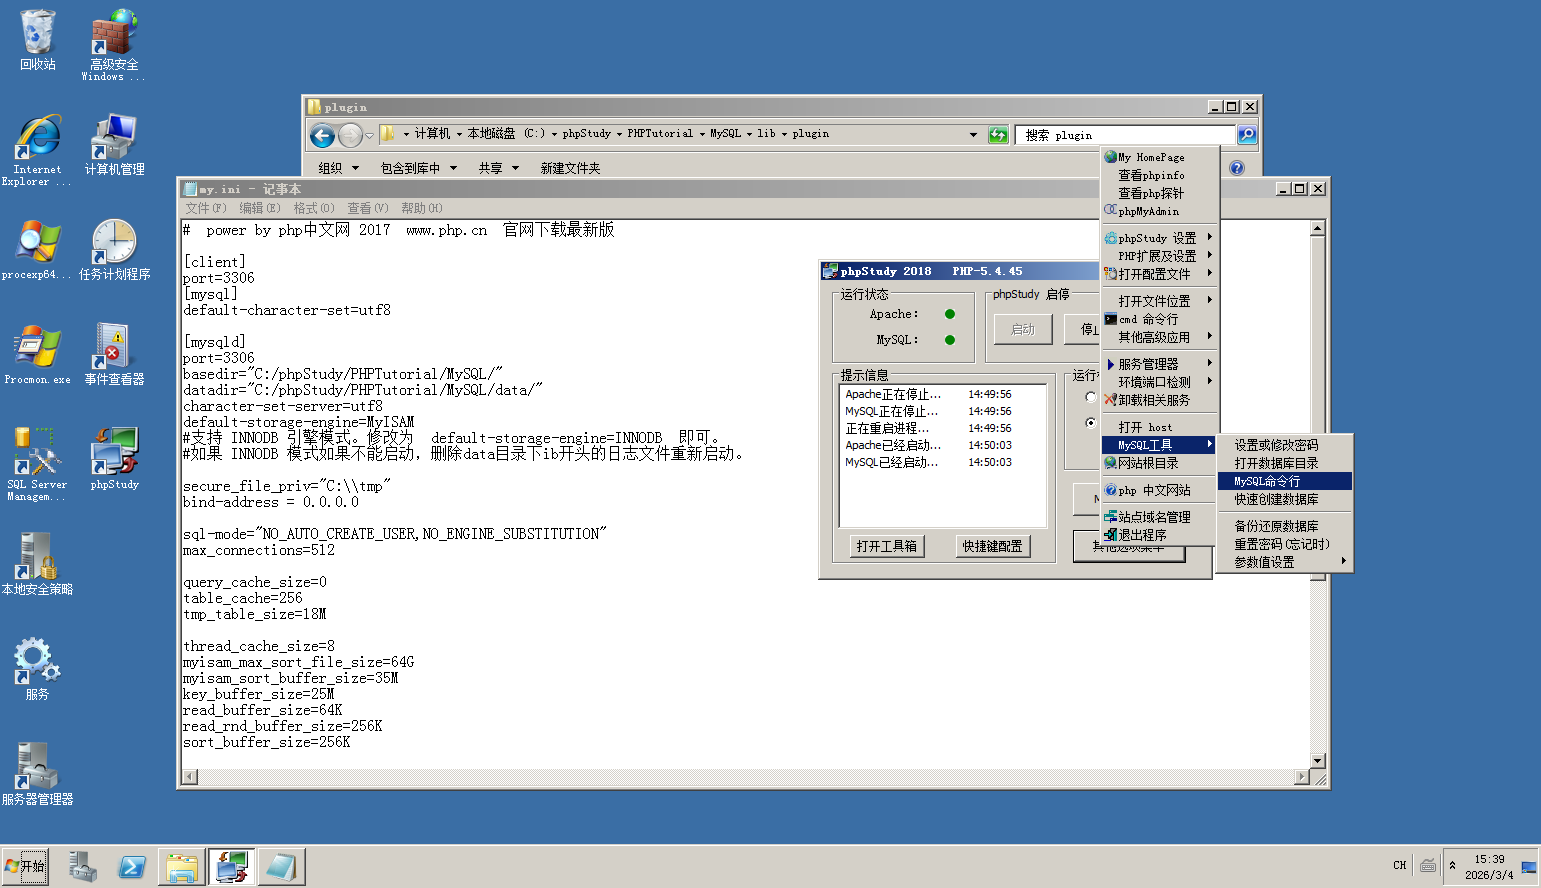
Task: Click the 打开工具箱 button
Action: click(x=887, y=546)
